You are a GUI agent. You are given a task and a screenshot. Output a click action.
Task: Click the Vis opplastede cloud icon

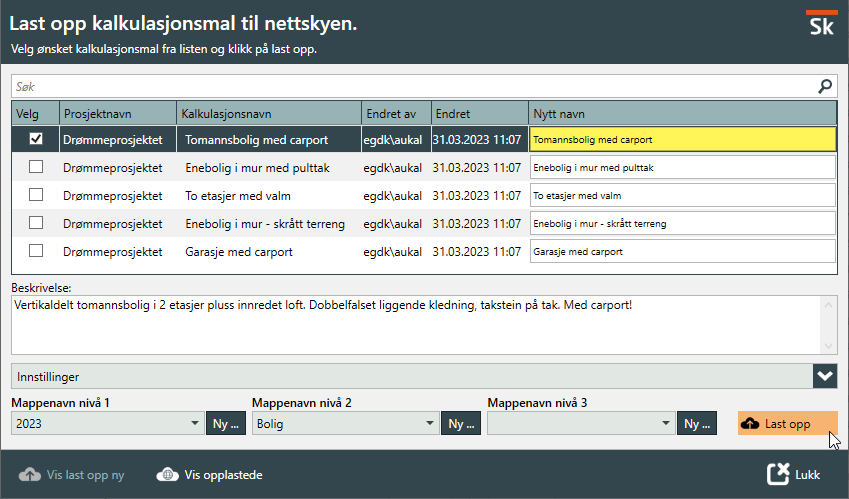click(168, 475)
